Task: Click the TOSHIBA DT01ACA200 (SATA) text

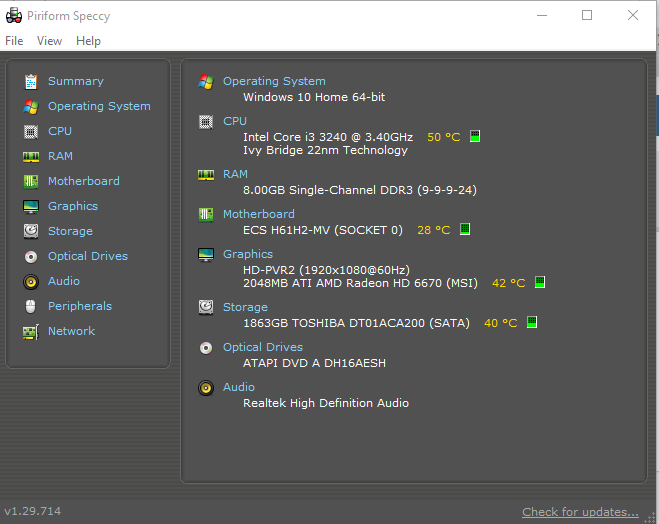Action: [356, 323]
